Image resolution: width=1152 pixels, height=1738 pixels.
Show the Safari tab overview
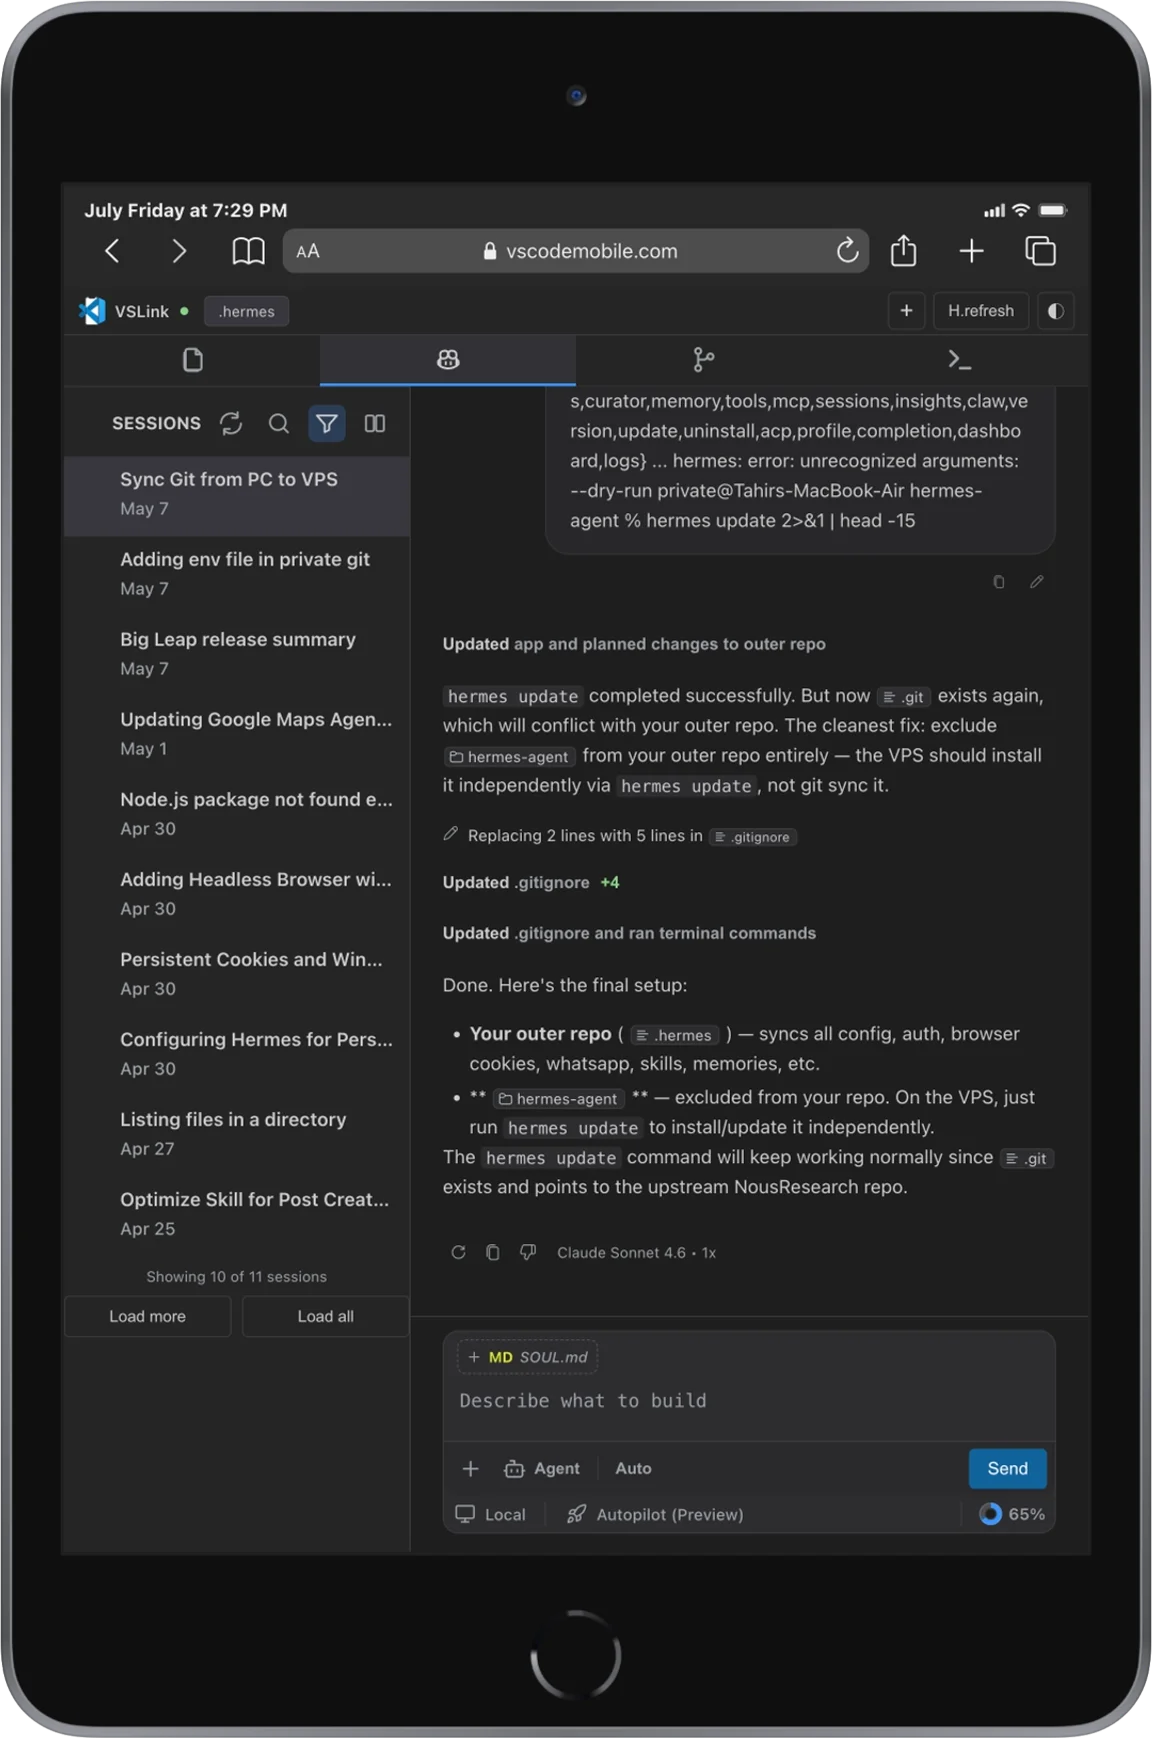pos(1040,251)
